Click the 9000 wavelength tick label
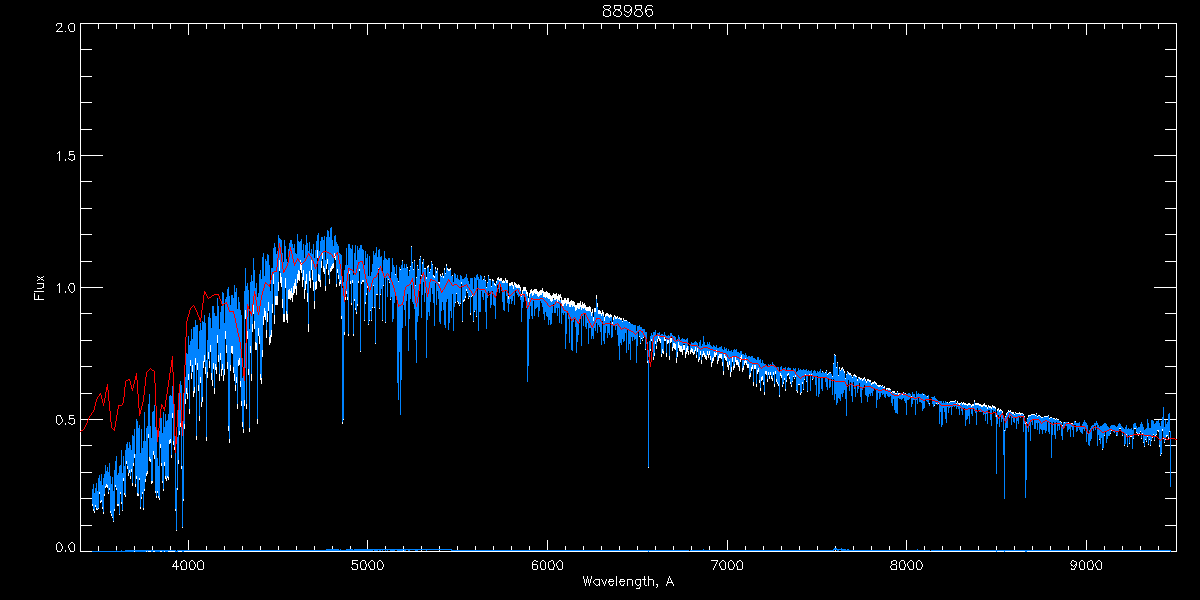 [x=1086, y=565]
